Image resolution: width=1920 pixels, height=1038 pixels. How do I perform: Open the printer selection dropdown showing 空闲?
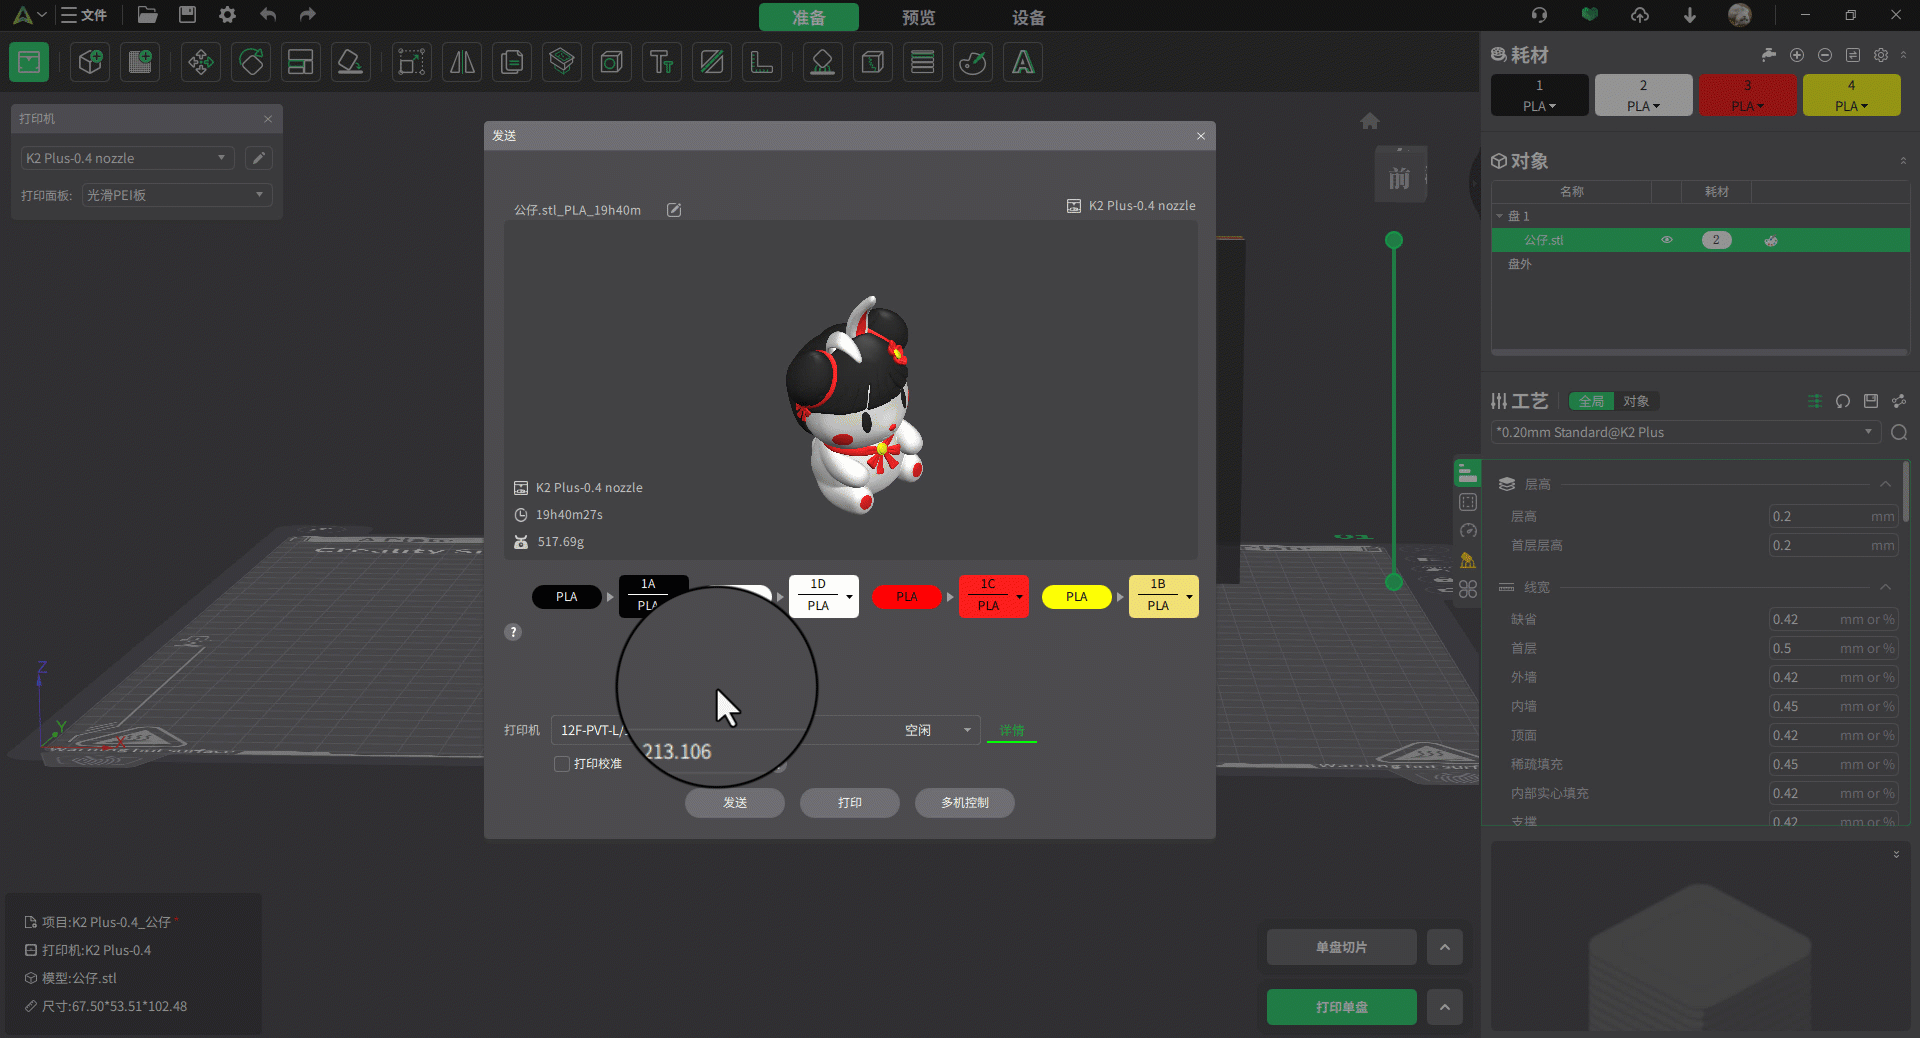(765, 730)
